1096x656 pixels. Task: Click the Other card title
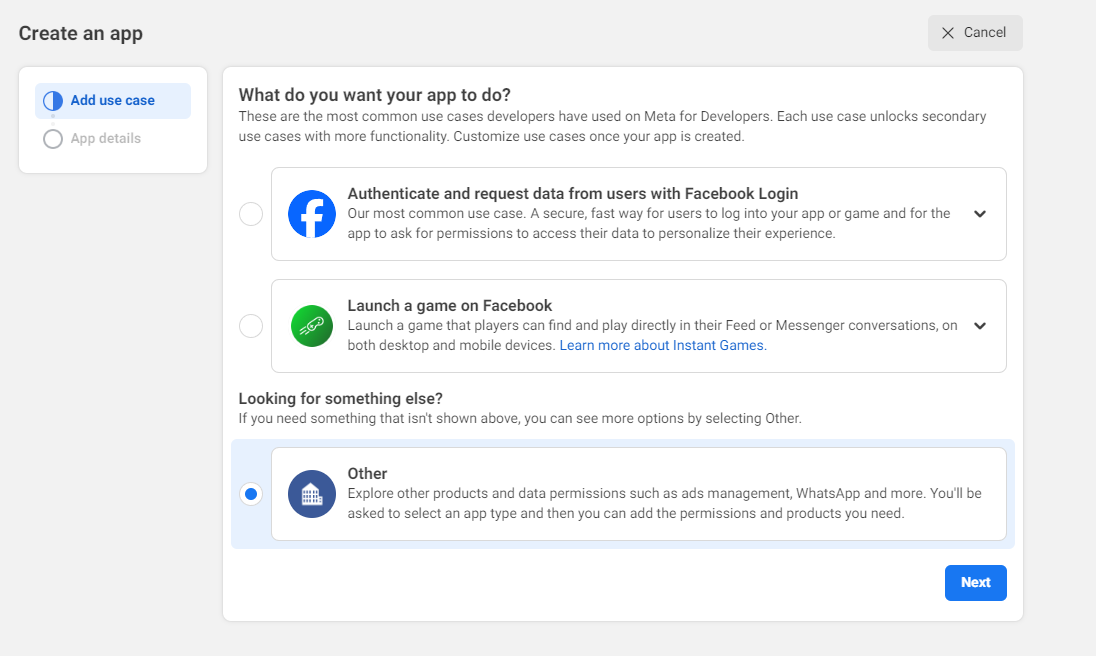click(x=367, y=474)
